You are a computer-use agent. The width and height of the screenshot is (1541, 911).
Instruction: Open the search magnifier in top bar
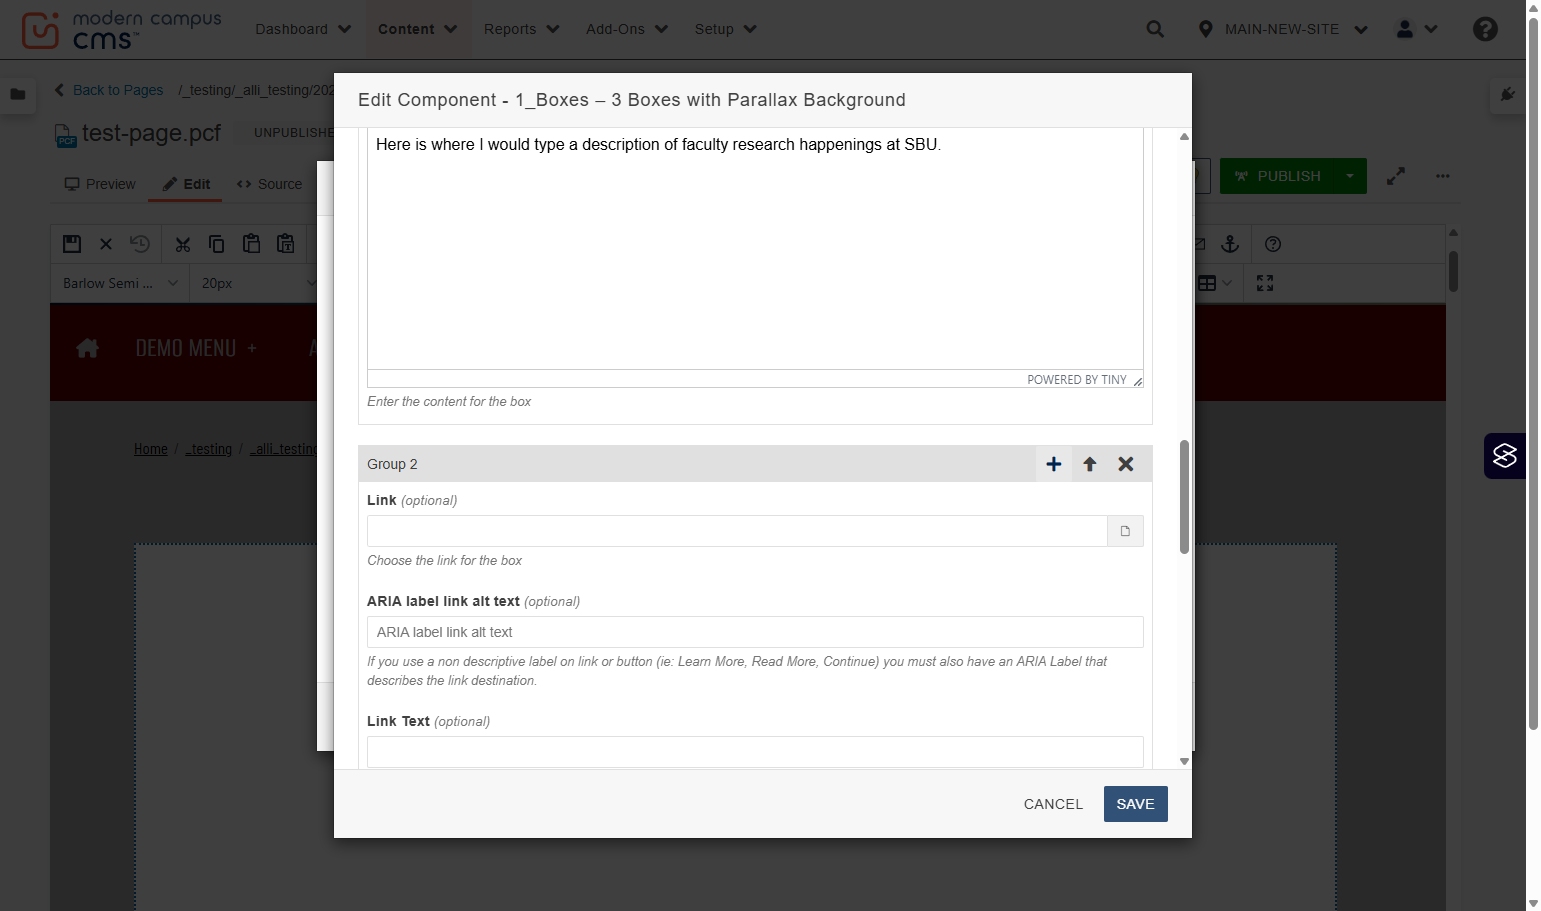[x=1155, y=29]
